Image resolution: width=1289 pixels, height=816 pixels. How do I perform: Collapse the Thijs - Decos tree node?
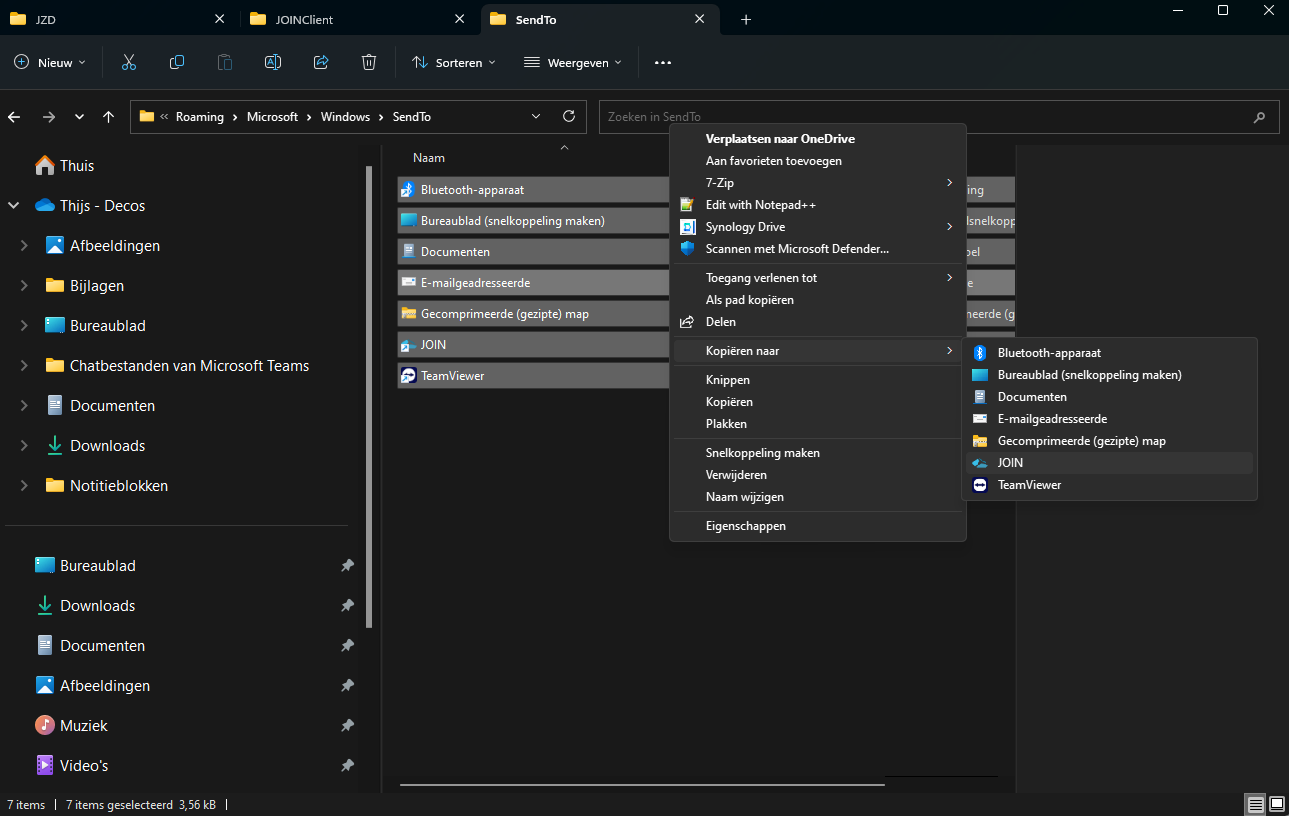(x=14, y=206)
